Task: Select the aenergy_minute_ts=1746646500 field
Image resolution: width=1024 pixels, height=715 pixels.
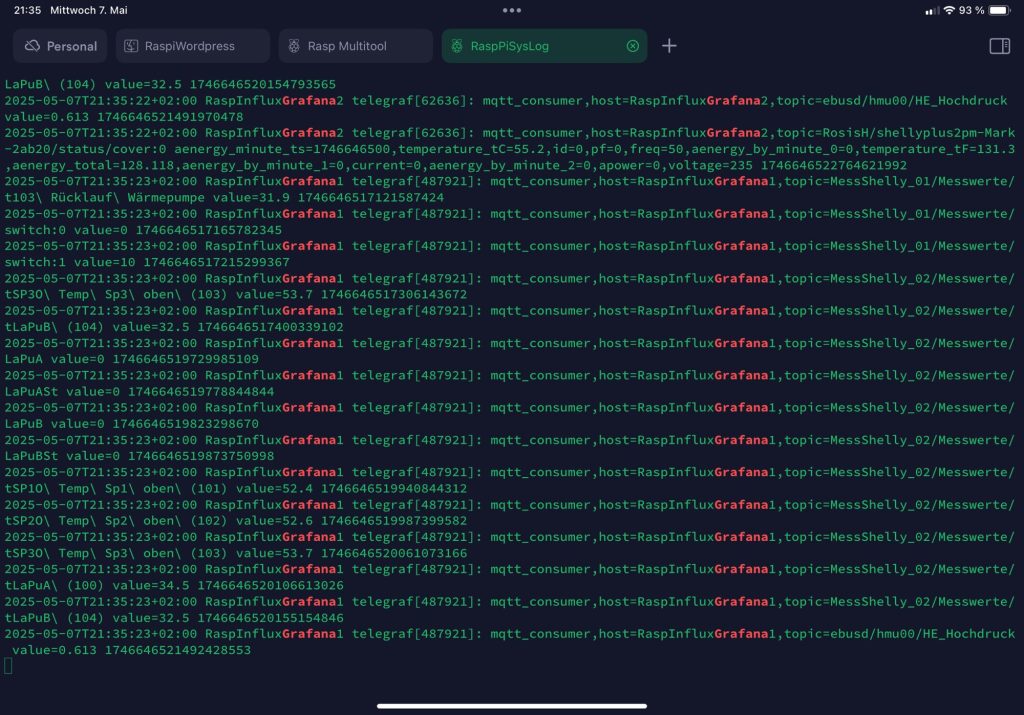Action: tap(283, 149)
